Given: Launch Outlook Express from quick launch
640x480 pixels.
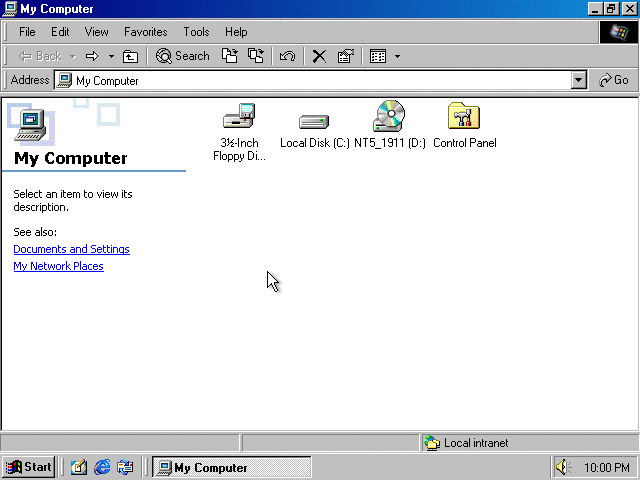Looking at the screenshot, I should click(x=125, y=467).
